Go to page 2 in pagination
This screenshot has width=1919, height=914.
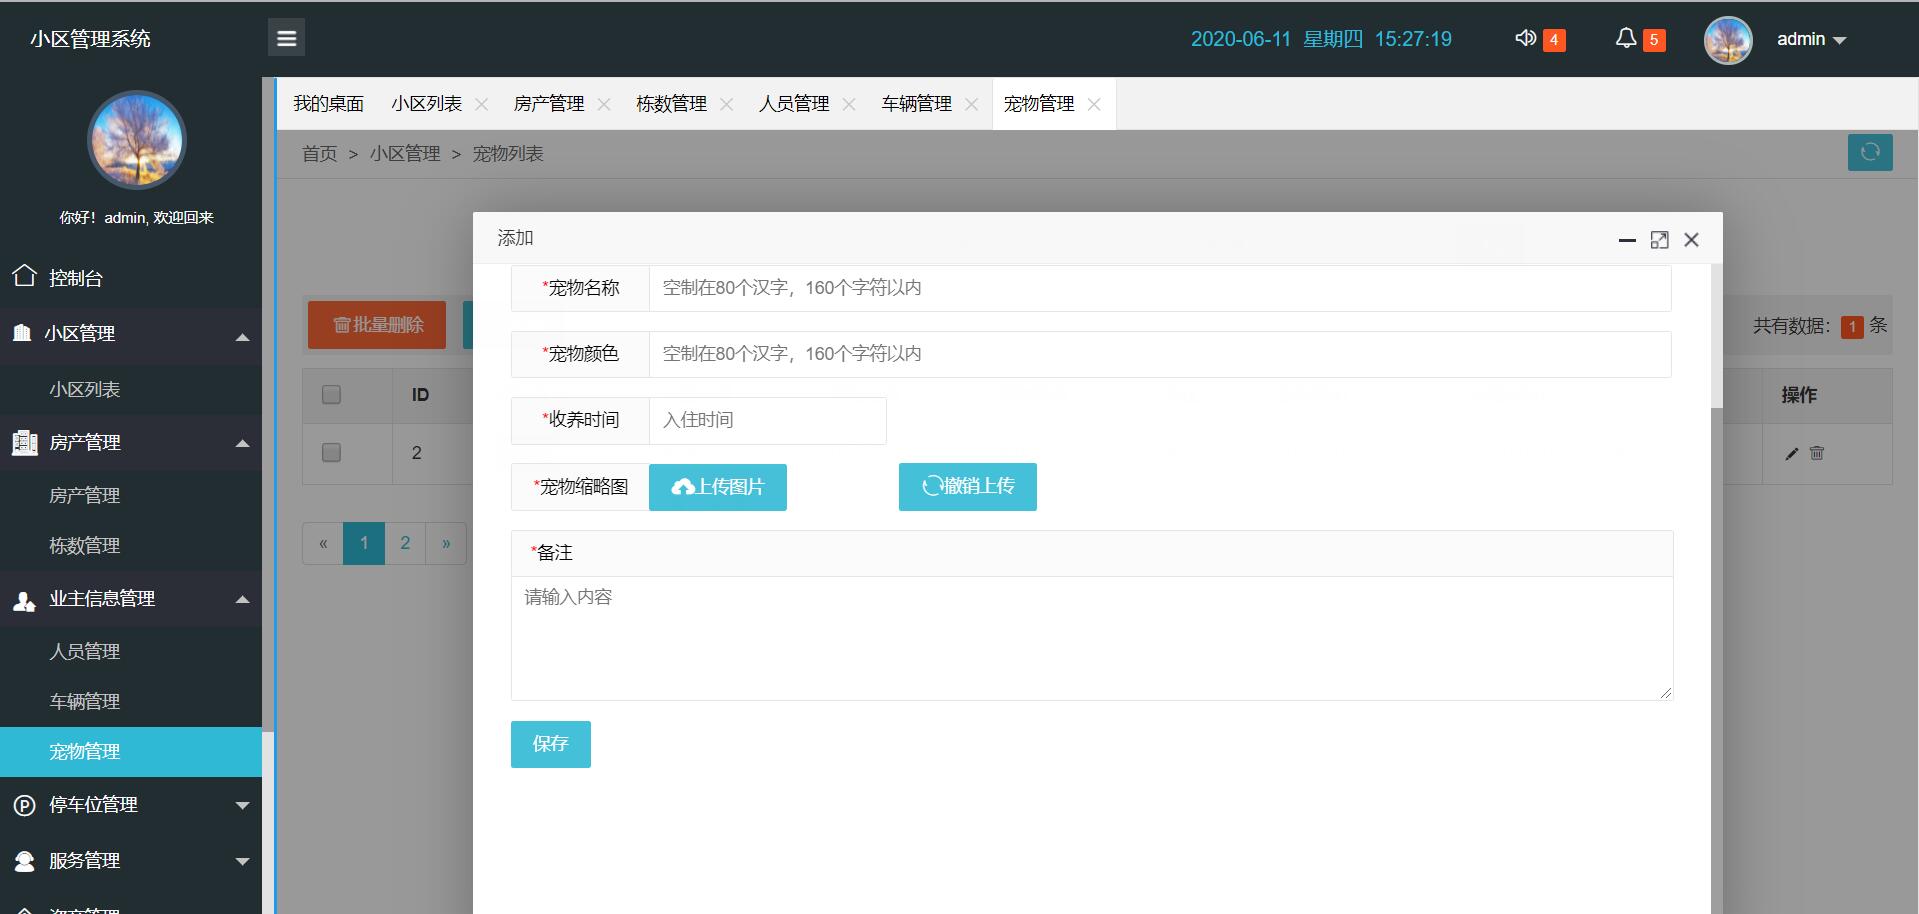pyautogui.click(x=405, y=543)
